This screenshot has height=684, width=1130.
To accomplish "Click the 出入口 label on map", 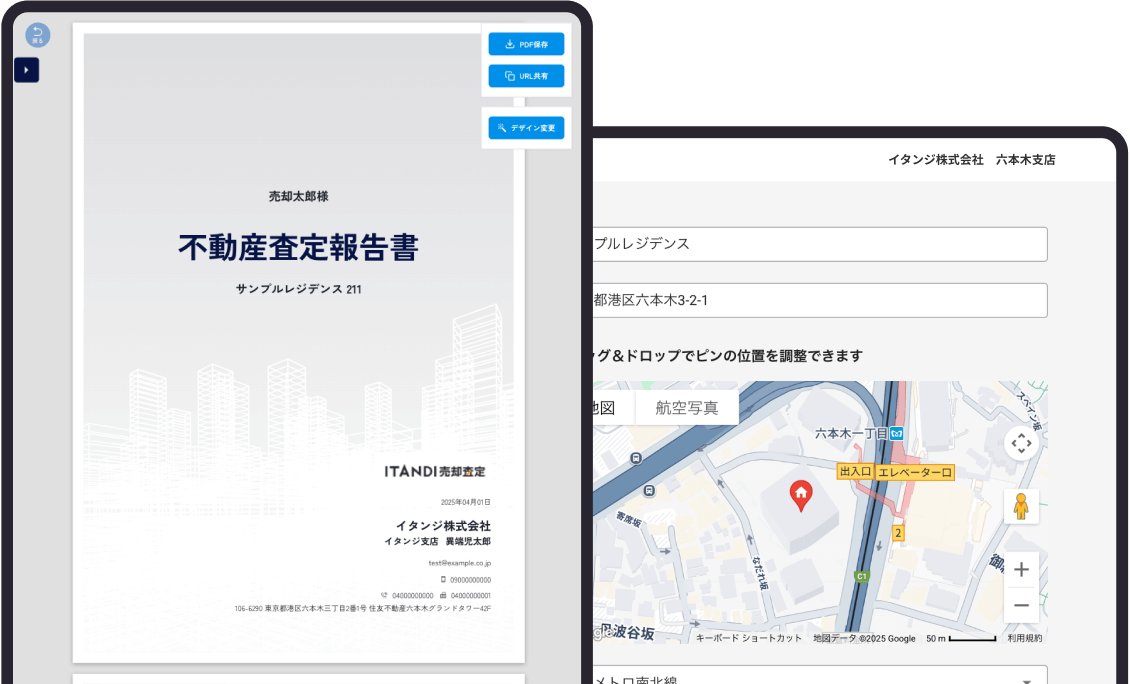I will (x=855, y=471).
